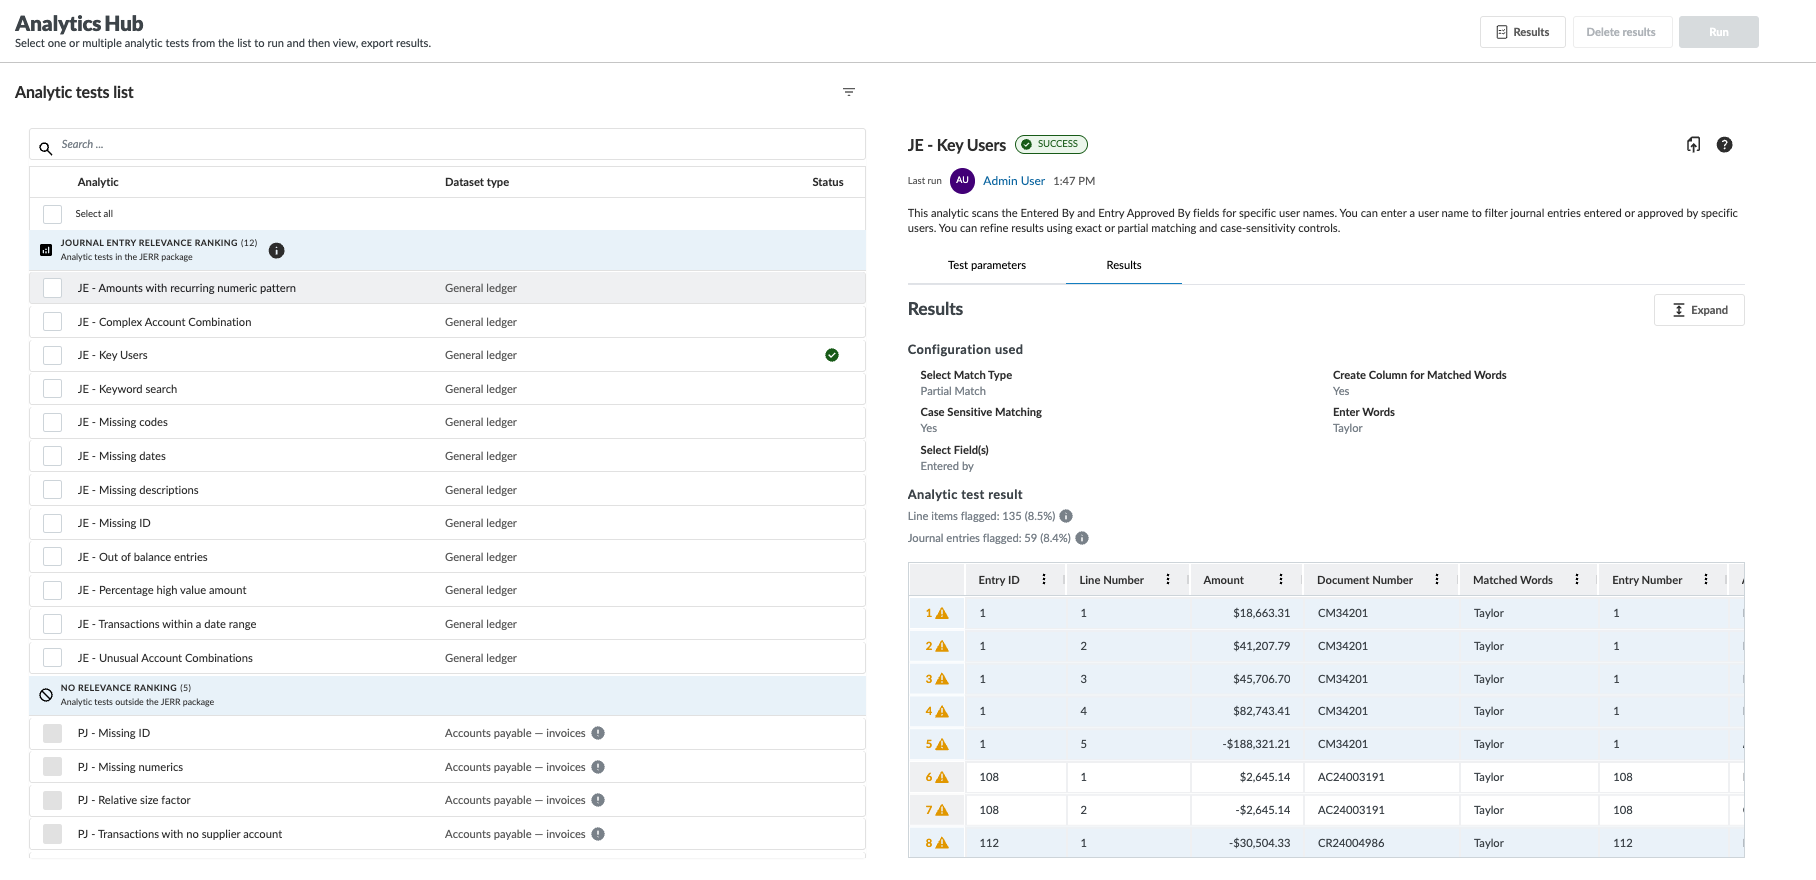The image size is (1816, 880).
Task: Click warning icon on result row 4
Action: point(942,711)
